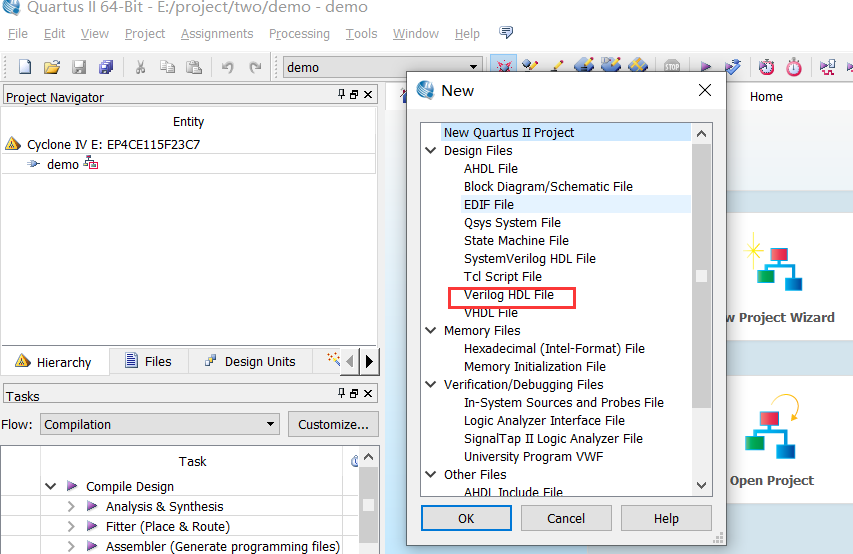Select the demo entity in hierarchy

point(63,164)
